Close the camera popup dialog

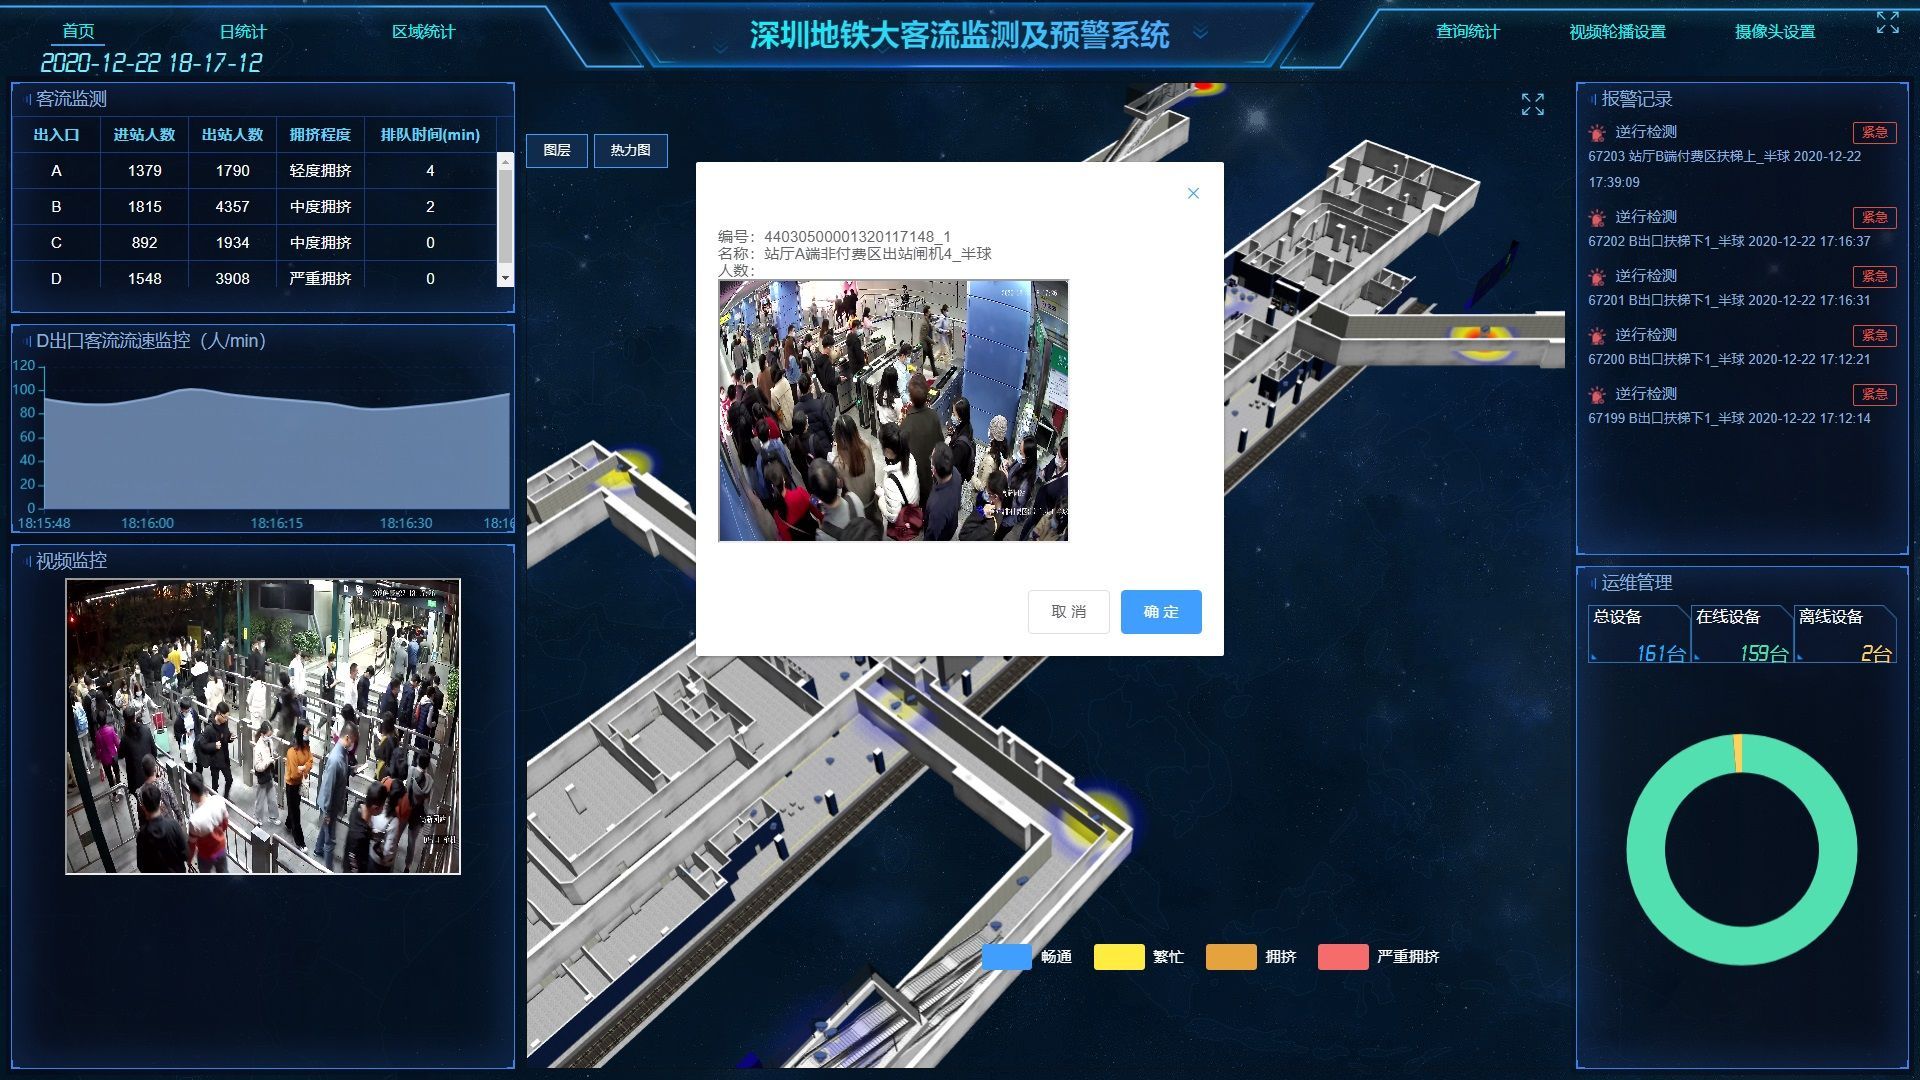coord(1193,194)
